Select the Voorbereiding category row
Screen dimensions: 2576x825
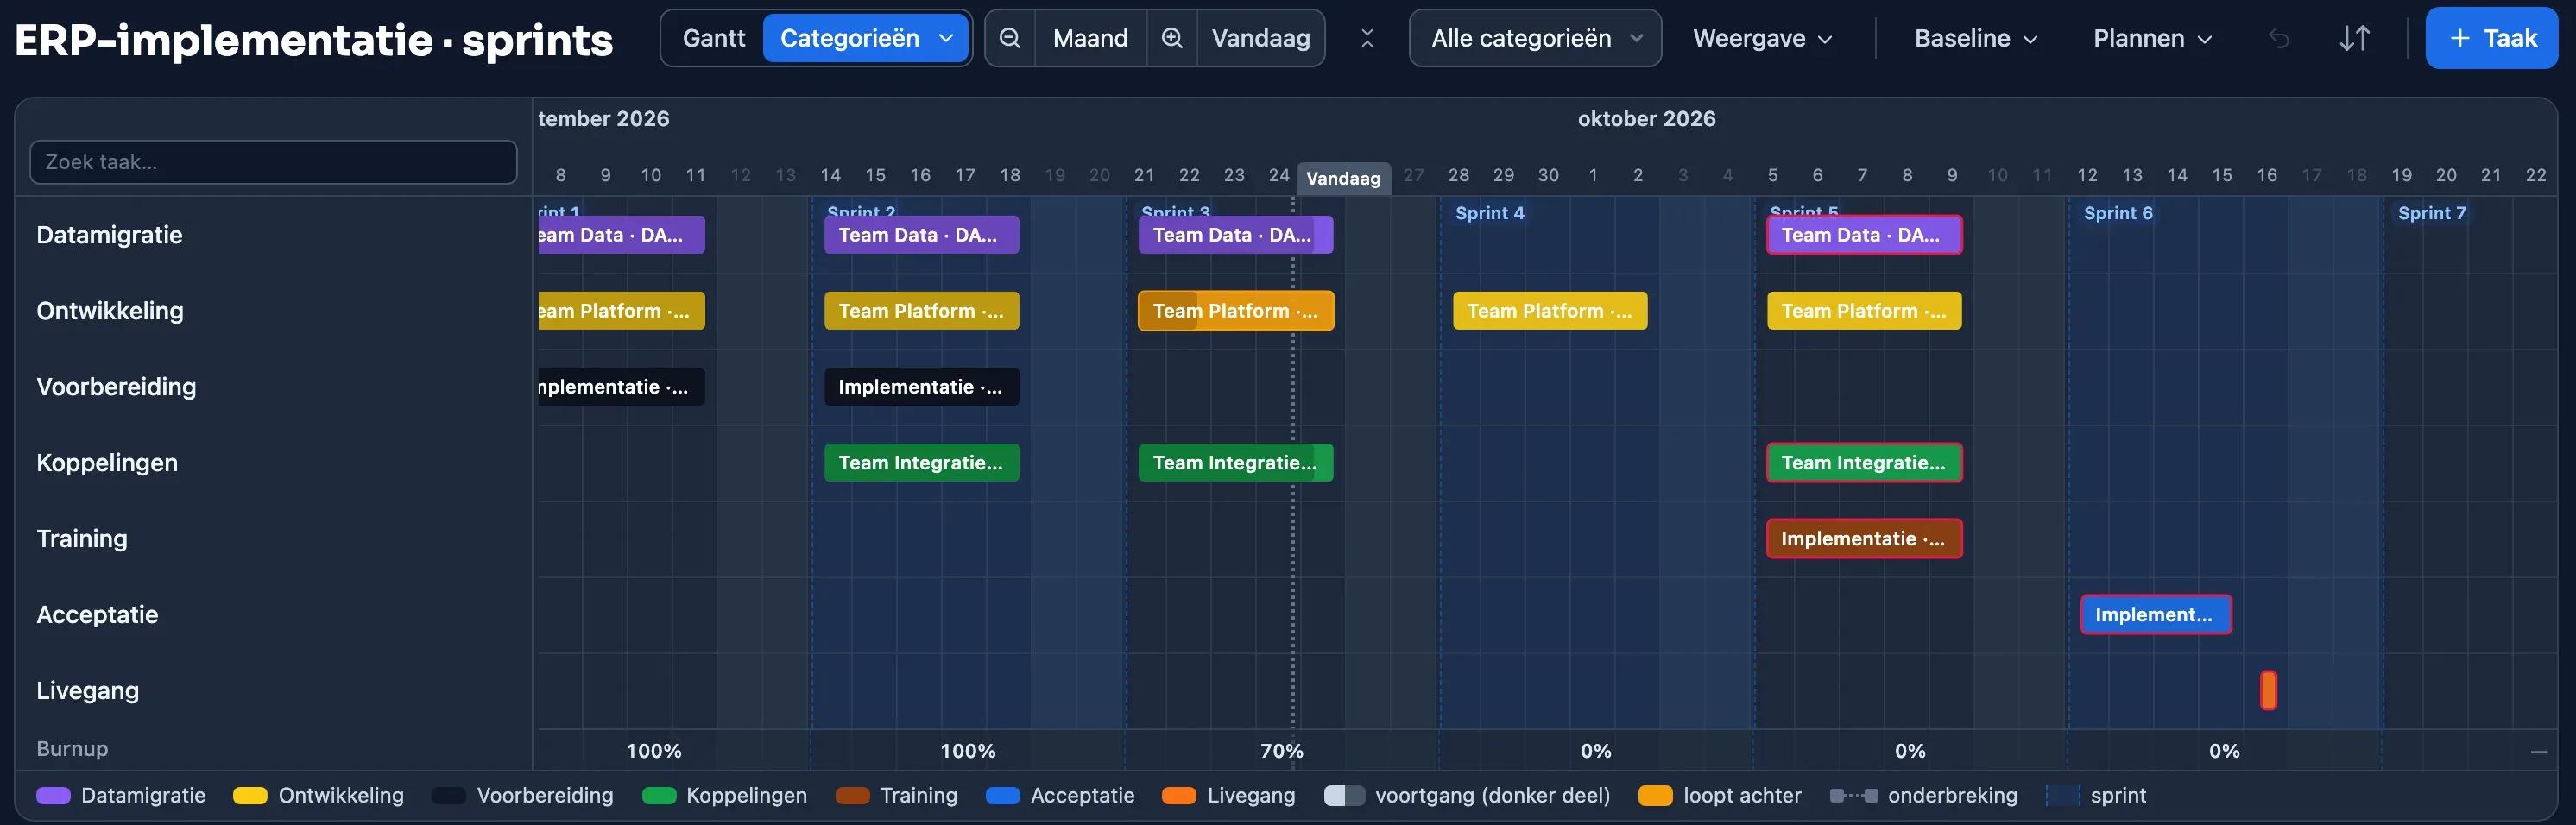[273, 387]
